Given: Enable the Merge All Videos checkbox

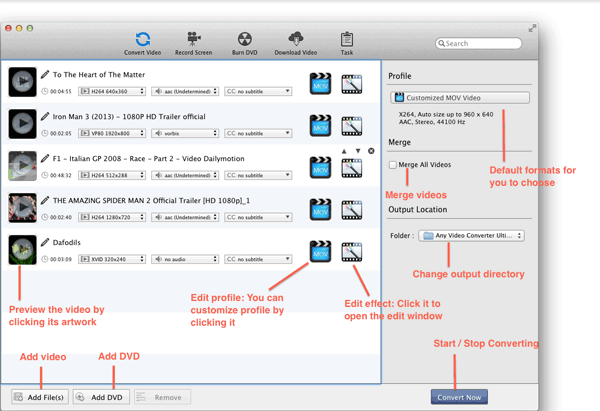Looking at the screenshot, I should point(393,165).
